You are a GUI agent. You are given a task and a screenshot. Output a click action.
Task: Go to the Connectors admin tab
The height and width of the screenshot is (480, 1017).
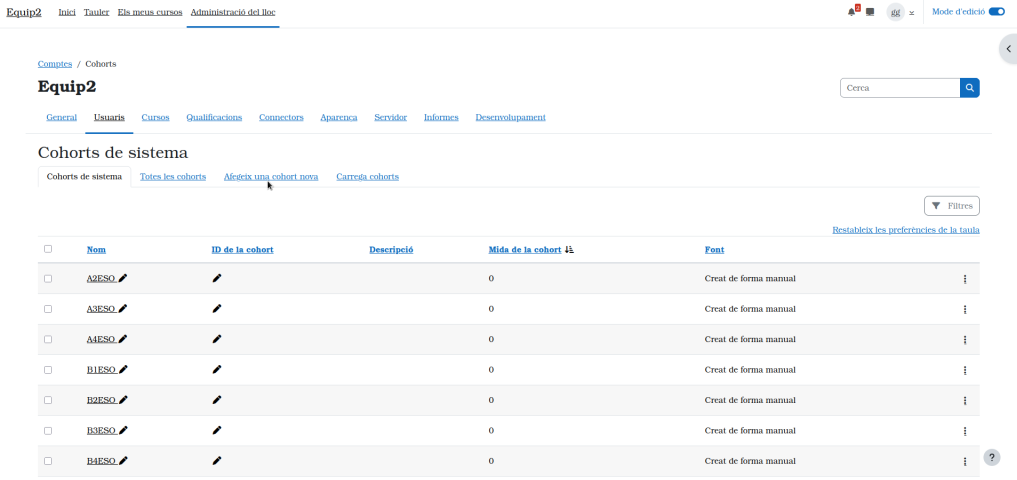pyautogui.click(x=281, y=117)
